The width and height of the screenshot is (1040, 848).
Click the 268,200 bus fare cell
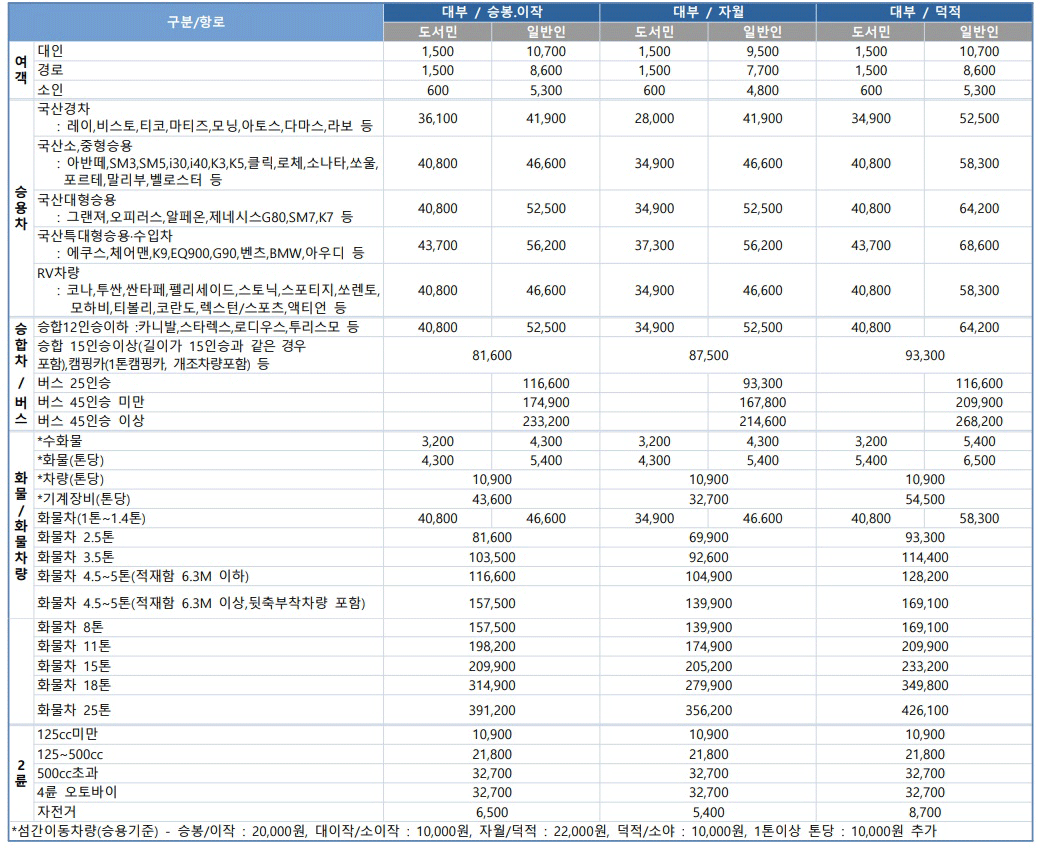pyautogui.click(x=979, y=421)
